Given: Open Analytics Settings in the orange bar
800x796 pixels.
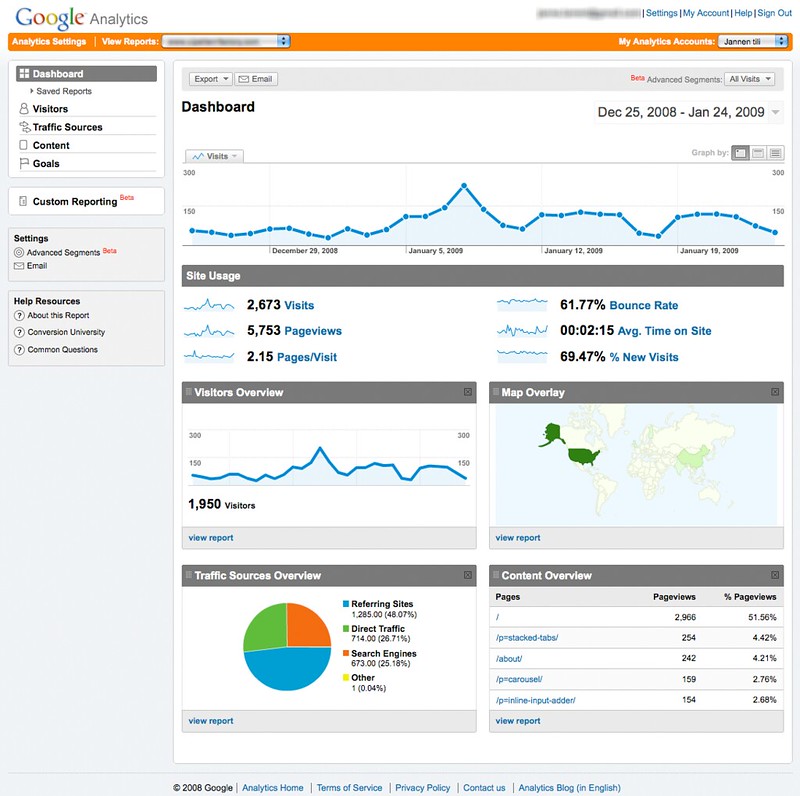Looking at the screenshot, I should [x=48, y=41].
